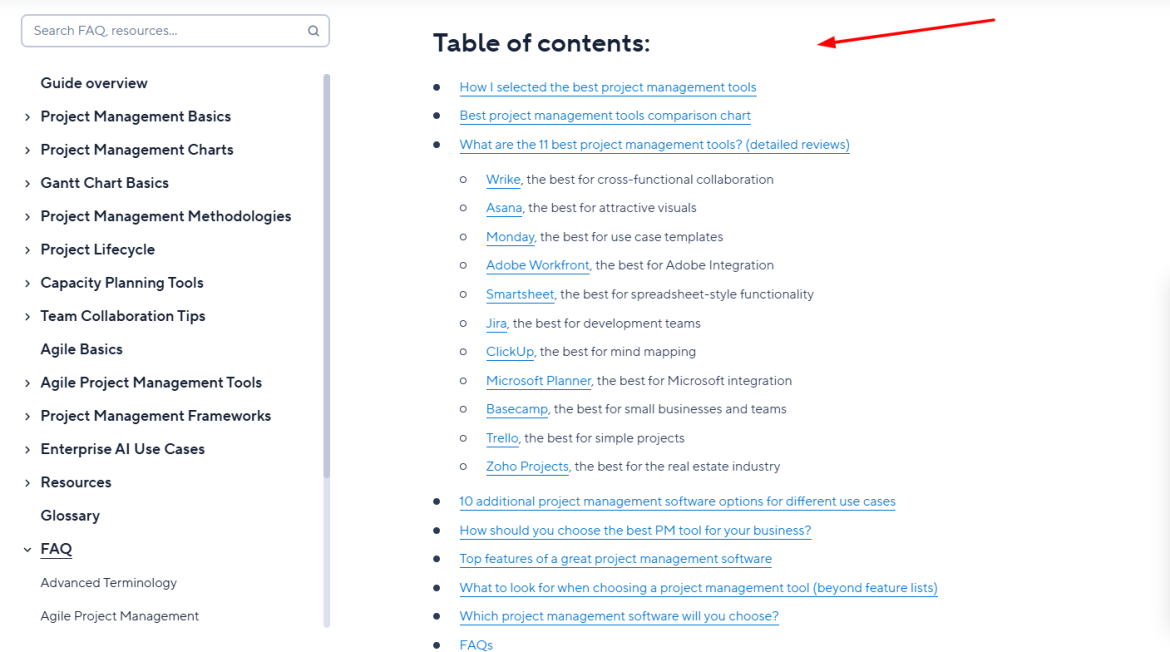This screenshot has width=1170, height=652.
Task: Focus the Search FAQ, resources field
Action: [x=175, y=31]
